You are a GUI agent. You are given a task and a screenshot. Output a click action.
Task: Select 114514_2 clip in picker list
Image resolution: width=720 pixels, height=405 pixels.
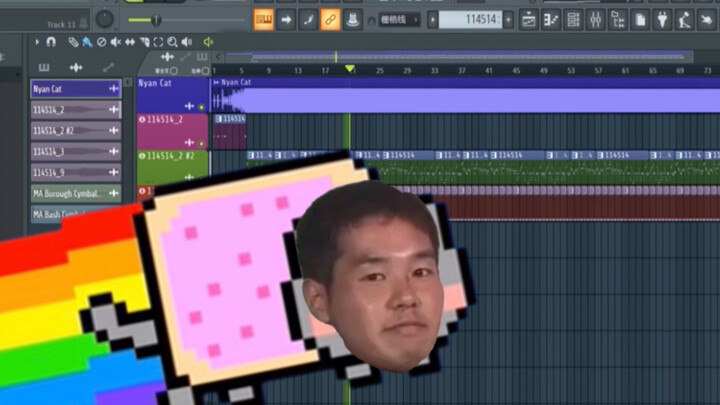coord(76,110)
